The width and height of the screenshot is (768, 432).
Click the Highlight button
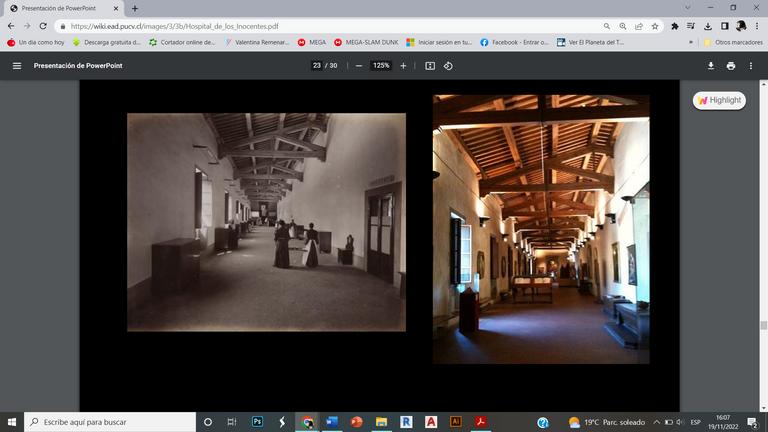(x=719, y=100)
